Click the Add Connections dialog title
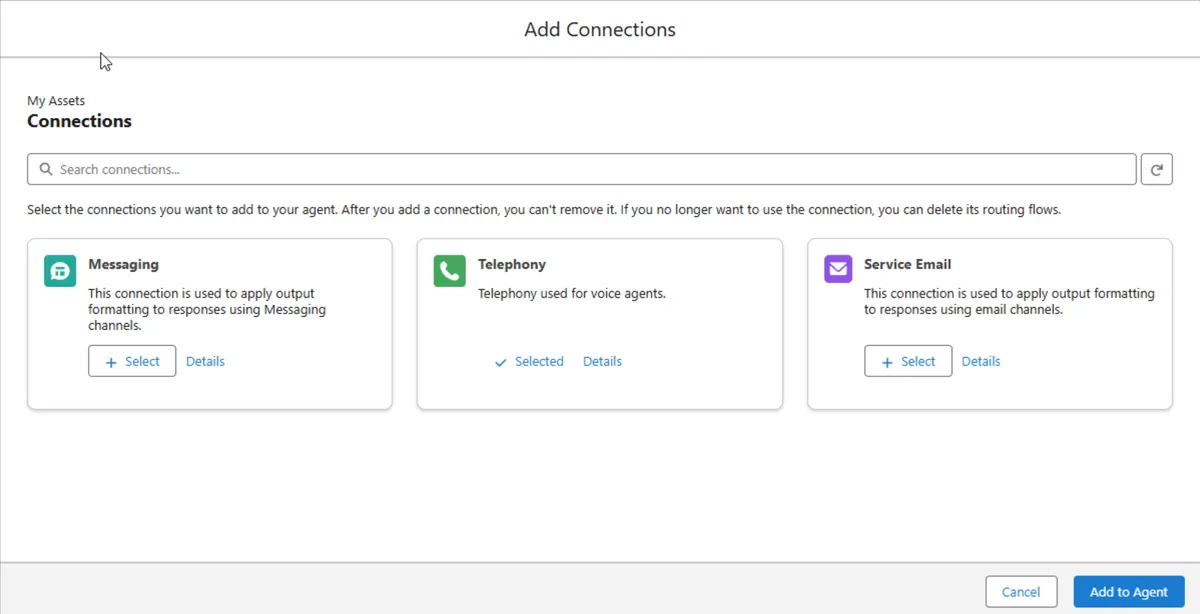This screenshot has height=614, width=1200. click(600, 29)
